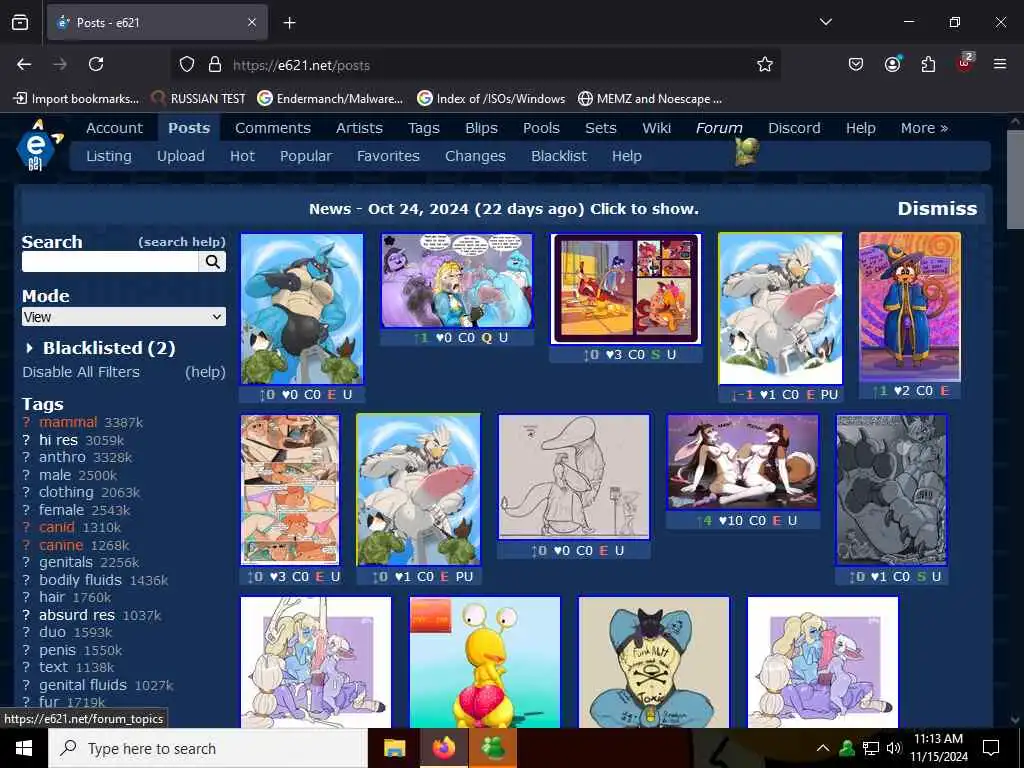Open the wiki question mark beside hair tag
The image size is (1024, 768).
[26, 598]
